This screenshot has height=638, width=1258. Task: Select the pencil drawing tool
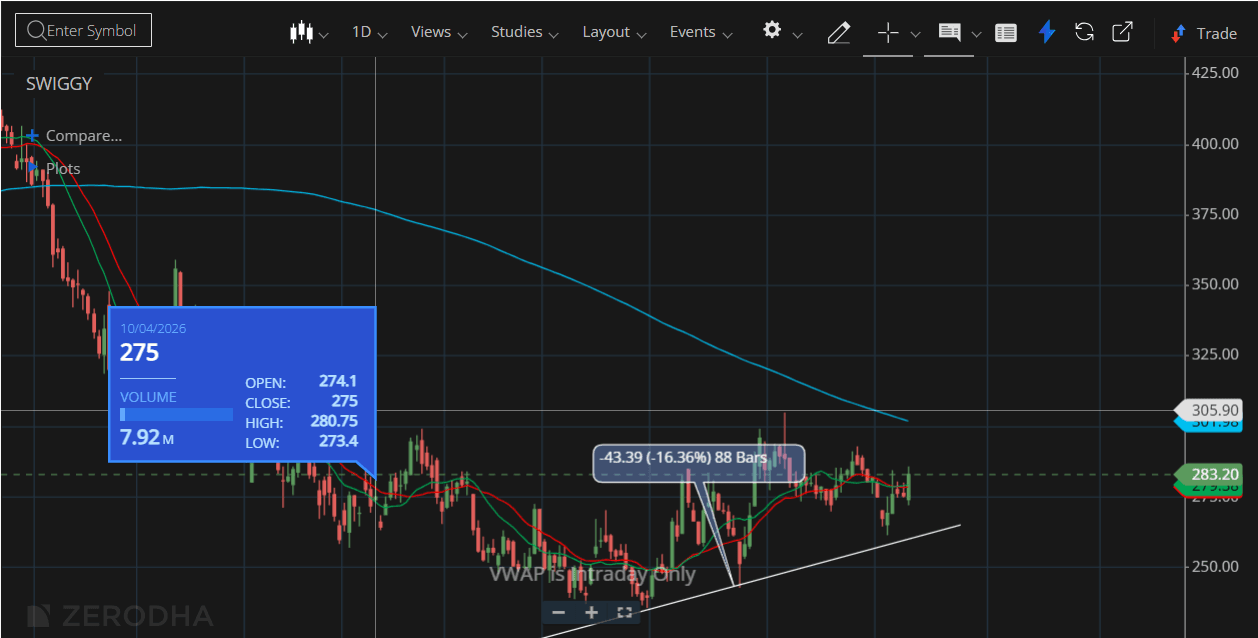click(839, 33)
